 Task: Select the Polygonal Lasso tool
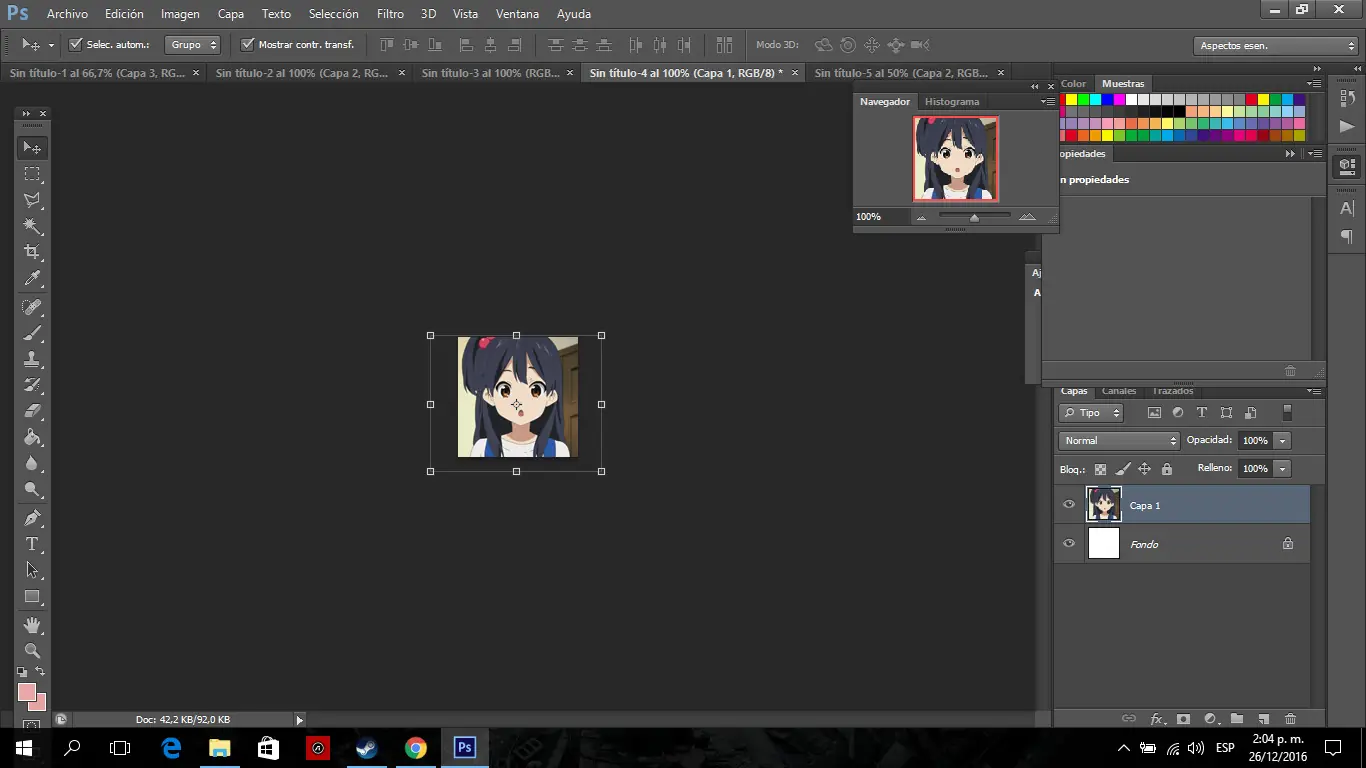click(x=32, y=200)
